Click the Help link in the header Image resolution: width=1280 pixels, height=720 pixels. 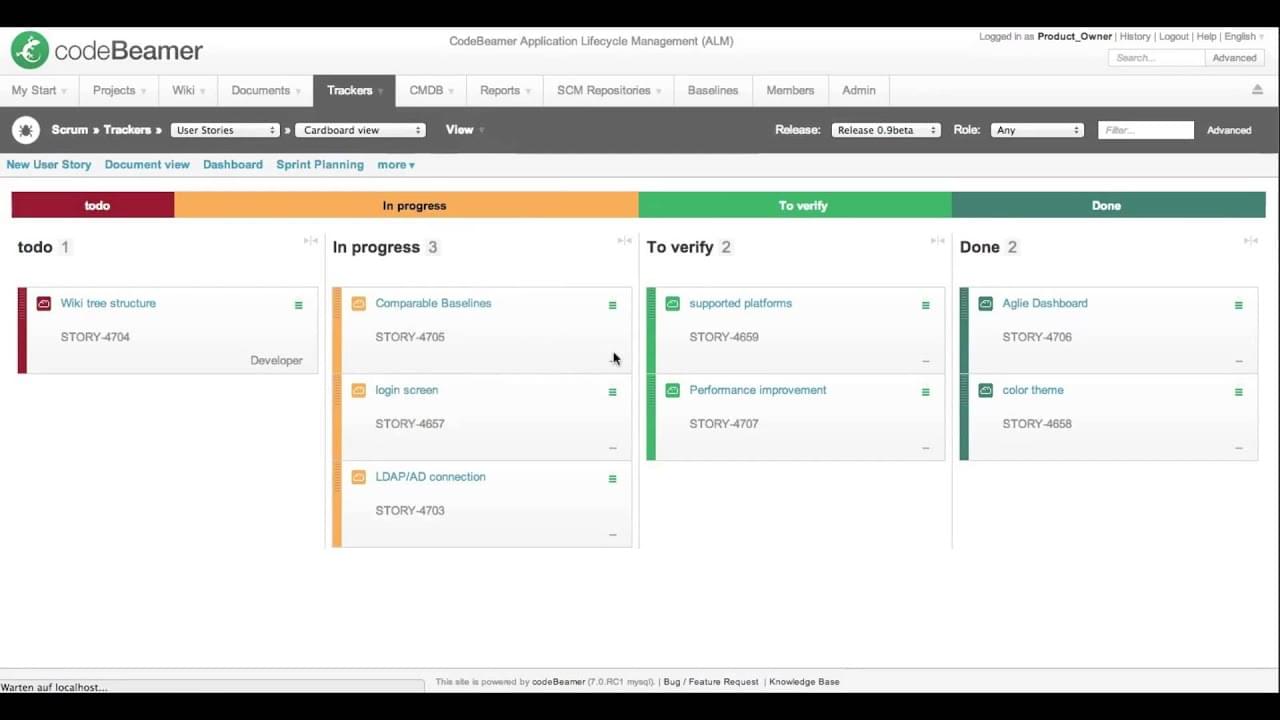(1207, 37)
